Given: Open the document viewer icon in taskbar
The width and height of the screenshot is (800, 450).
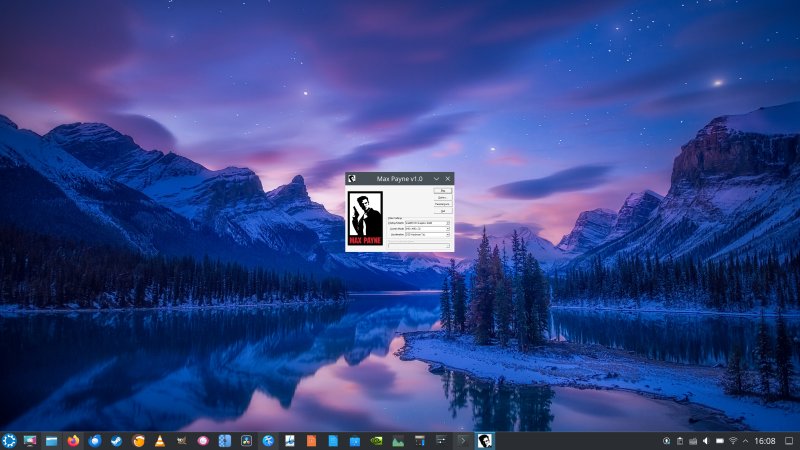Looking at the screenshot, I should pyautogui.click(x=290, y=441).
